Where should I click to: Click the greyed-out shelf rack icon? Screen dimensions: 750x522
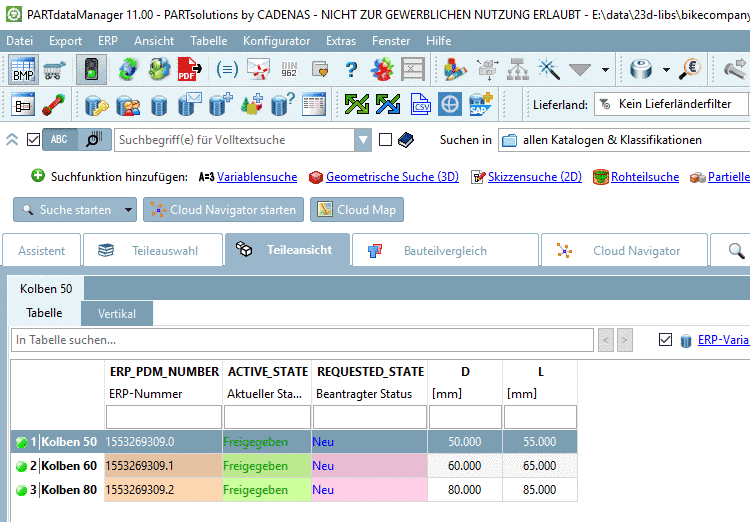tap(413, 70)
